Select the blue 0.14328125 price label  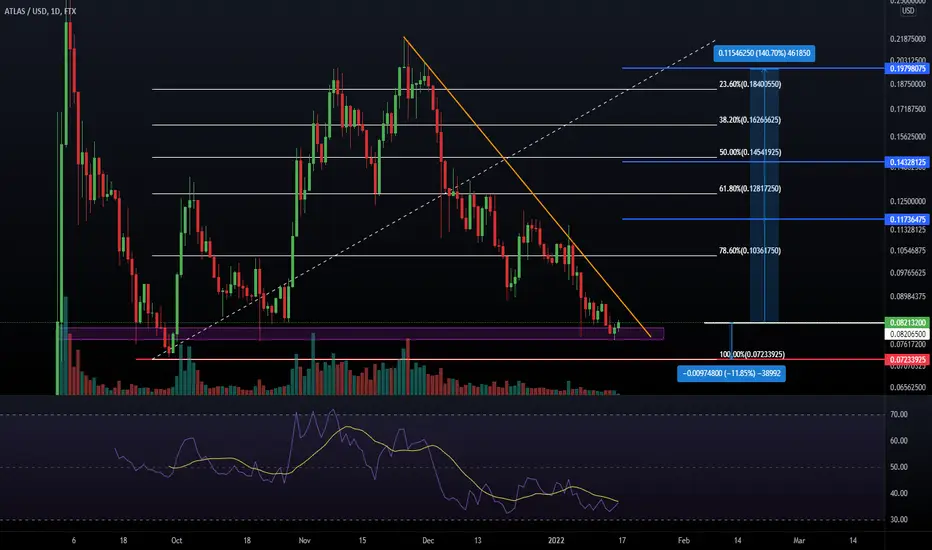pyautogui.click(x=907, y=162)
